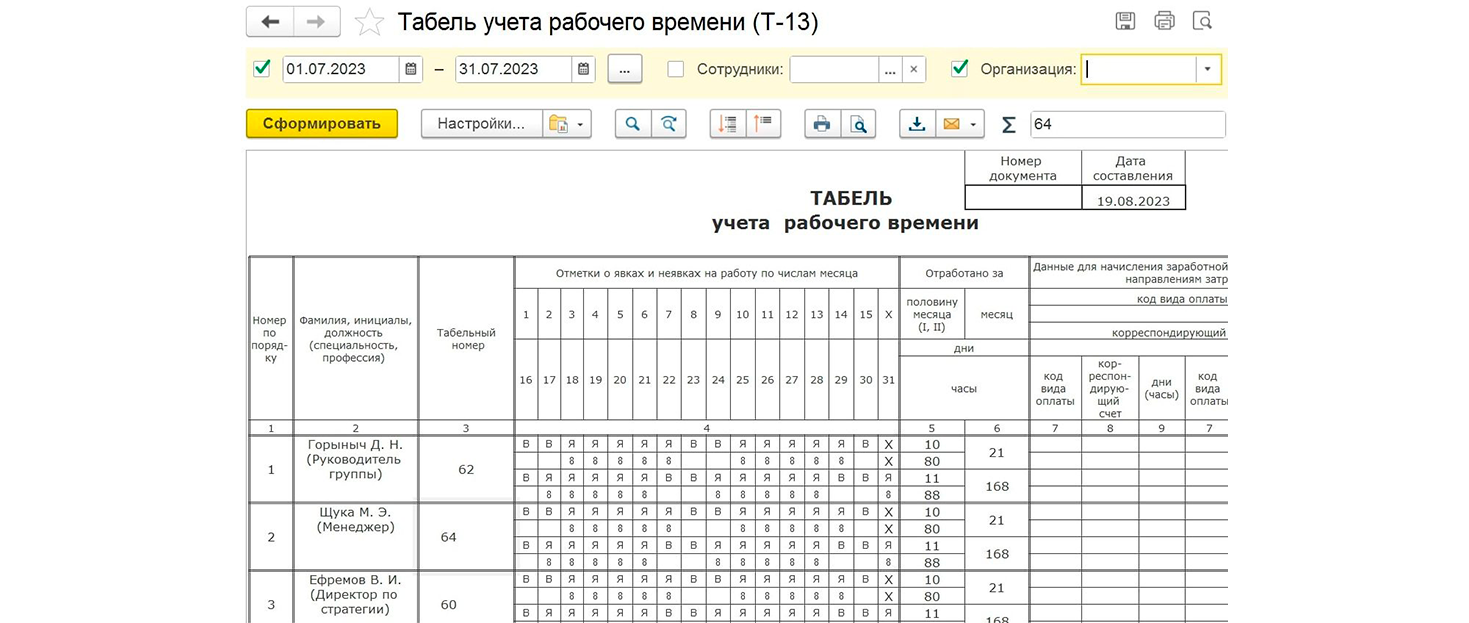Viewport: 1469px width, 623px height.
Task: Go back with the left arrow button
Action: point(269,21)
